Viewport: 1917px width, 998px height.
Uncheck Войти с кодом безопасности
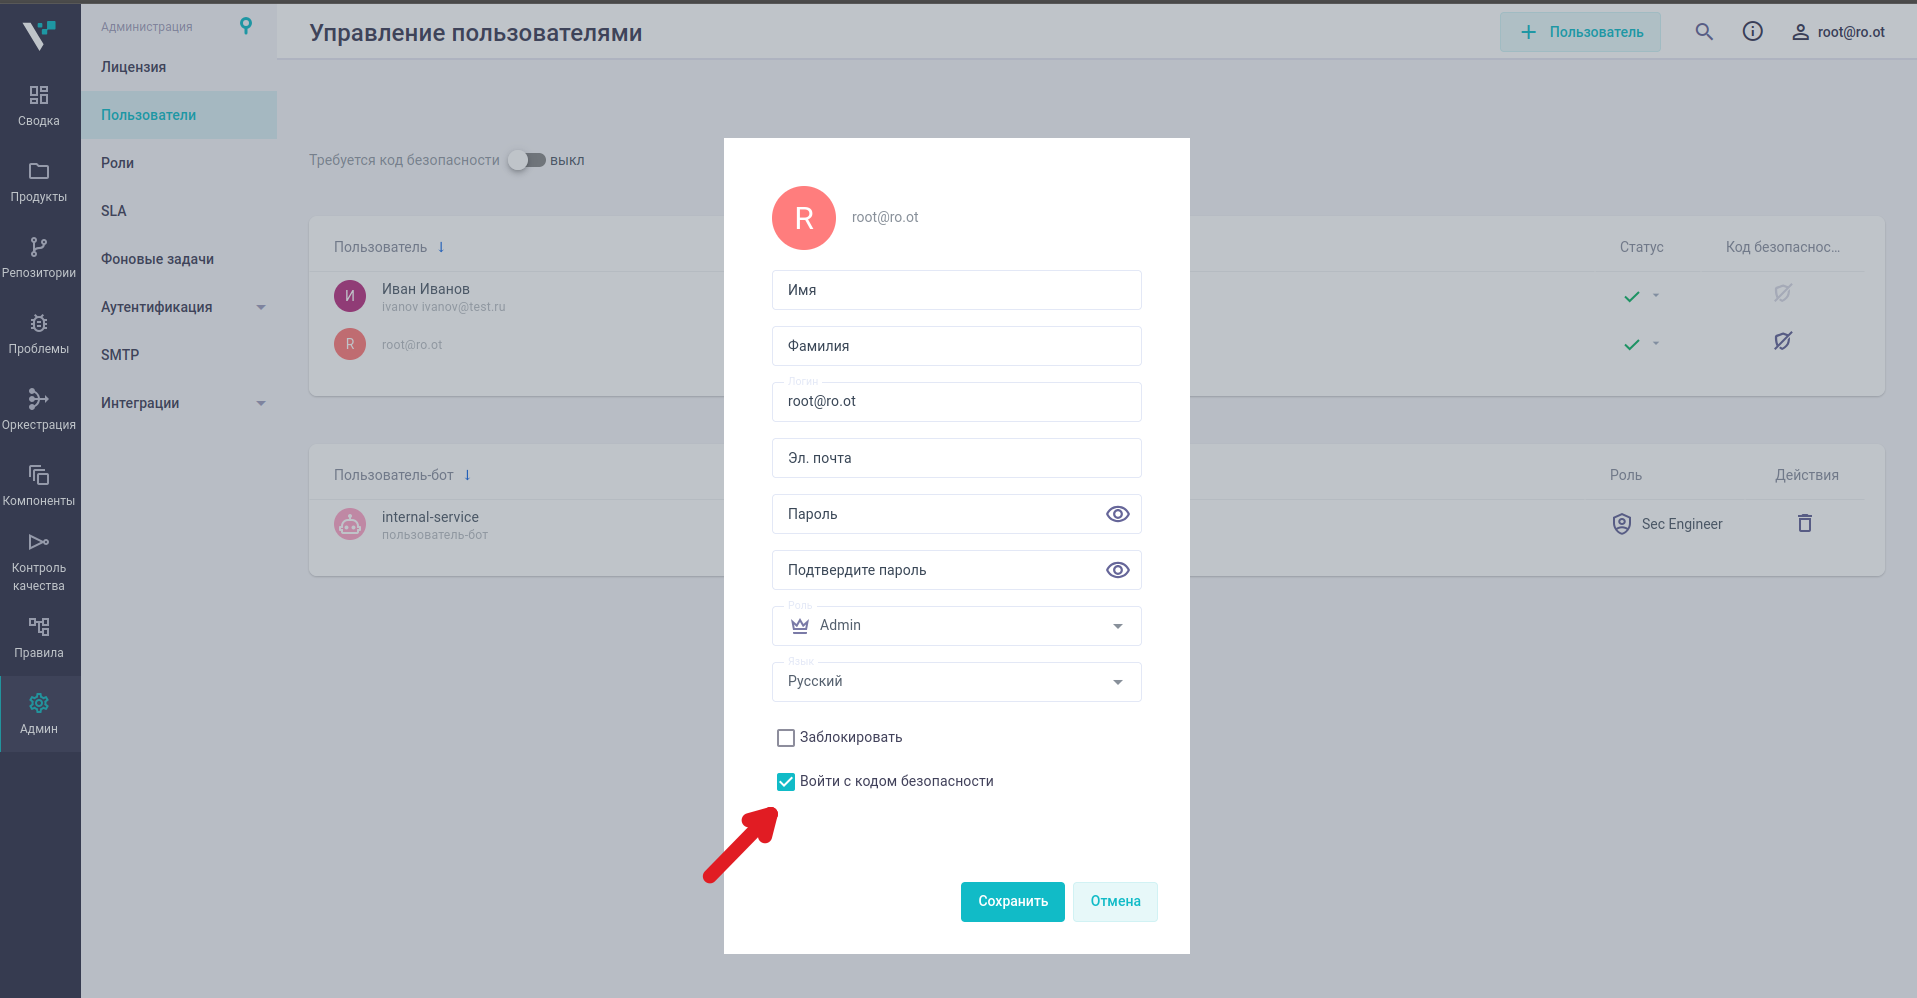(x=786, y=782)
